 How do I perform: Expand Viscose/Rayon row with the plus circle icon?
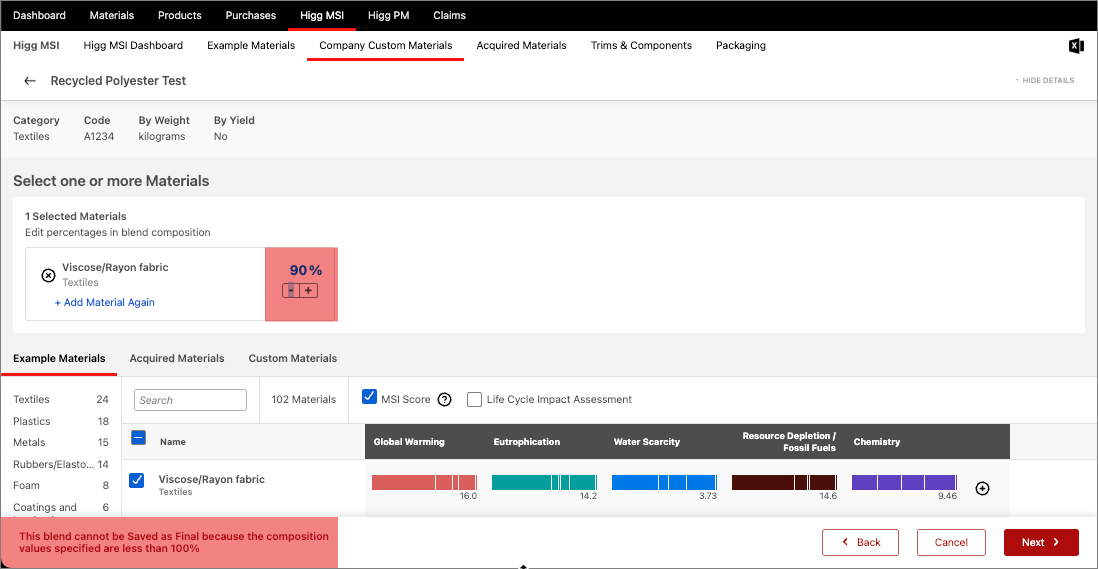[982, 489]
